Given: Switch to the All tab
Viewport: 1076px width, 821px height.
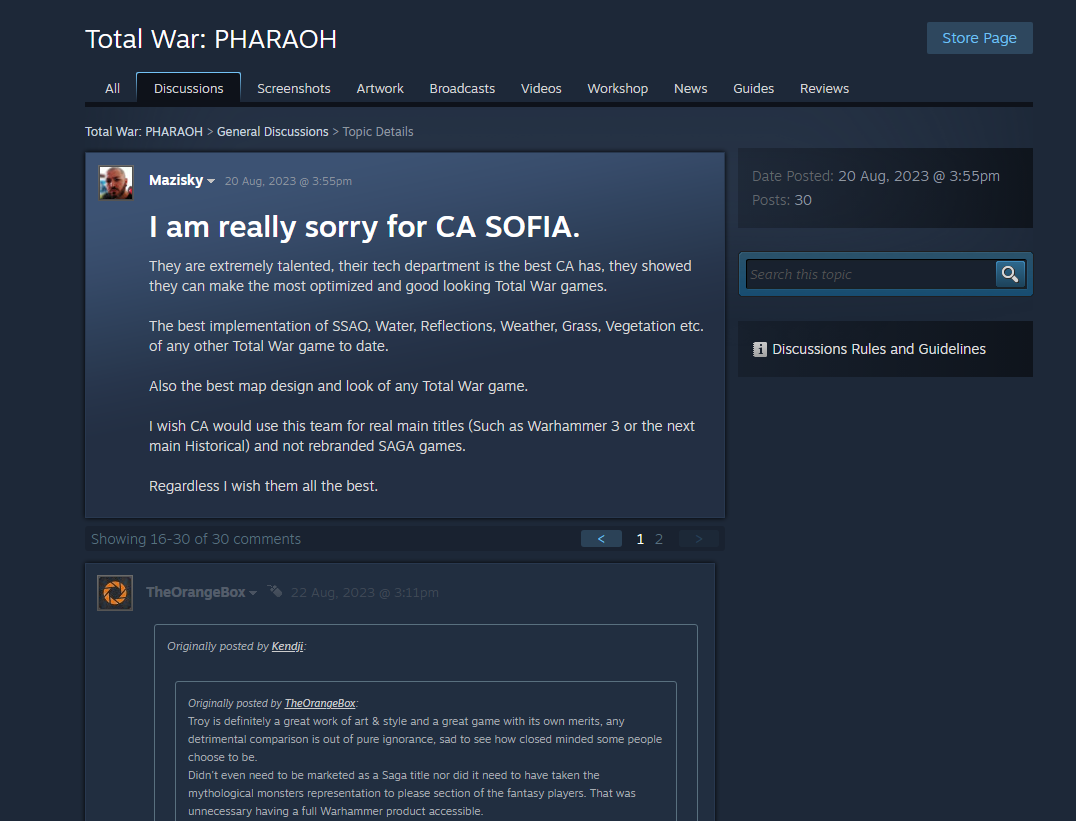Looking at the screenshot, I should 113,89.
